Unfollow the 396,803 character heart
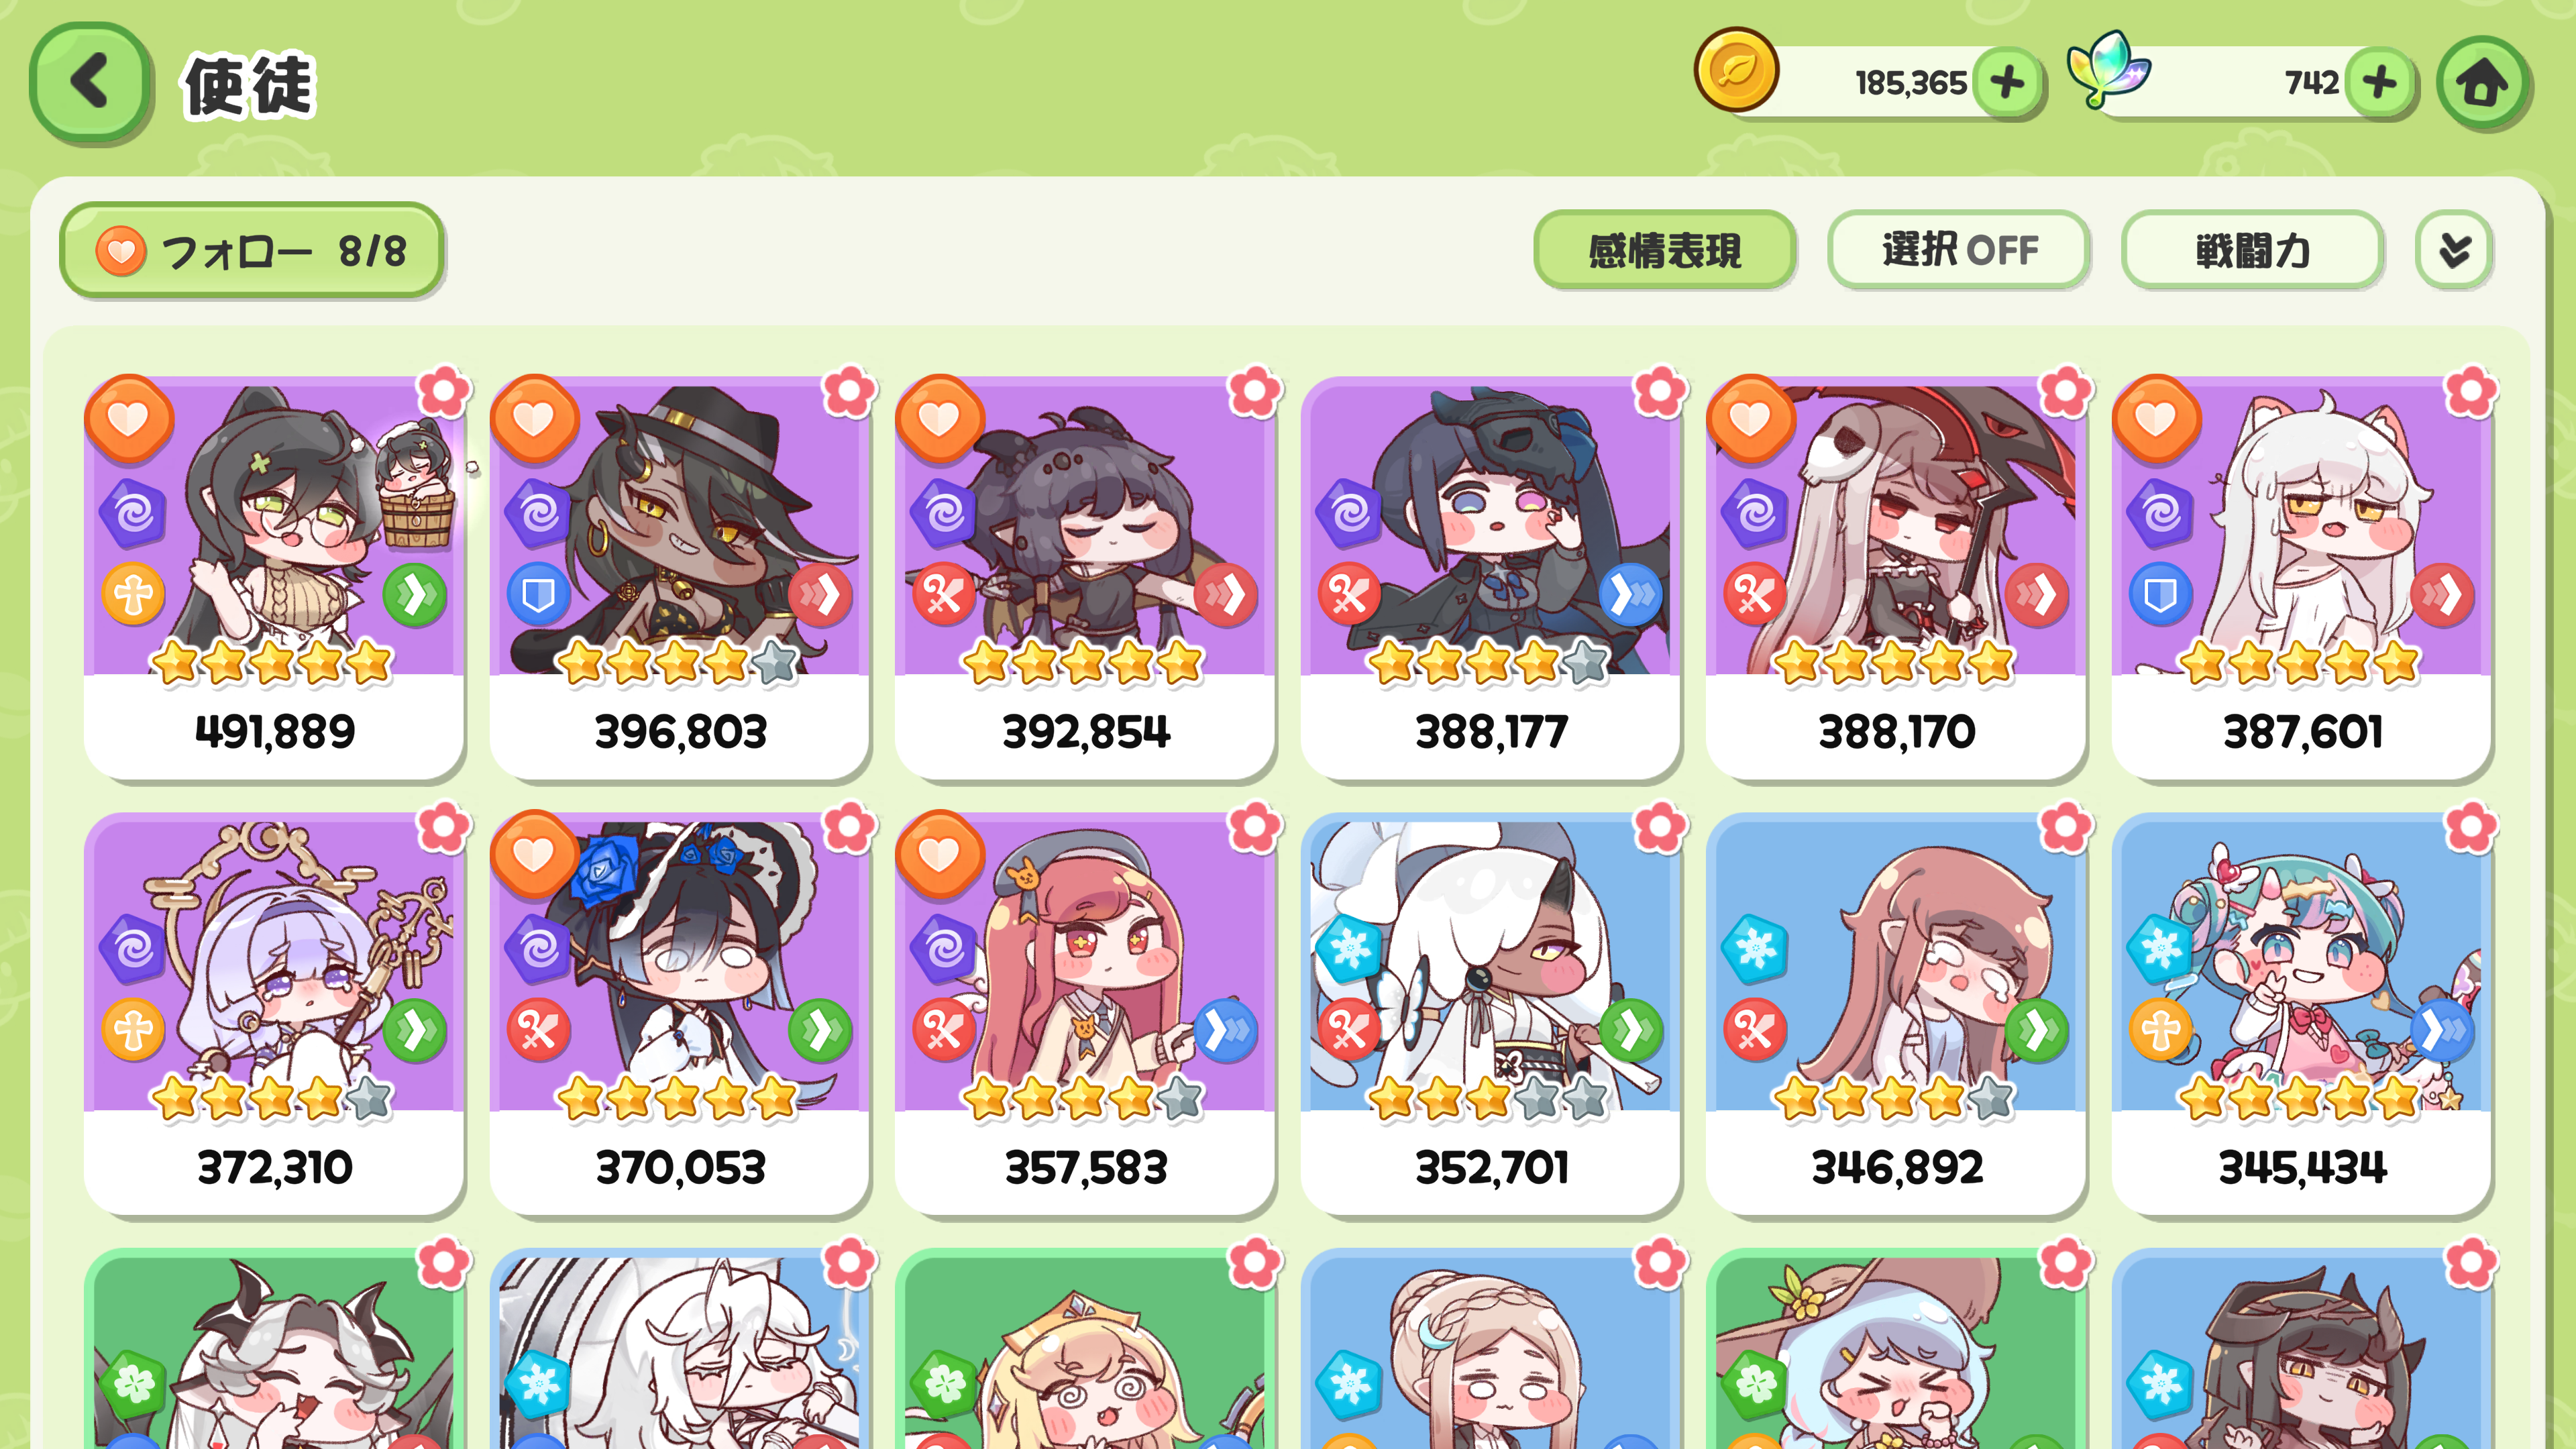The image size is (2576, 1449). pos(534,419)
